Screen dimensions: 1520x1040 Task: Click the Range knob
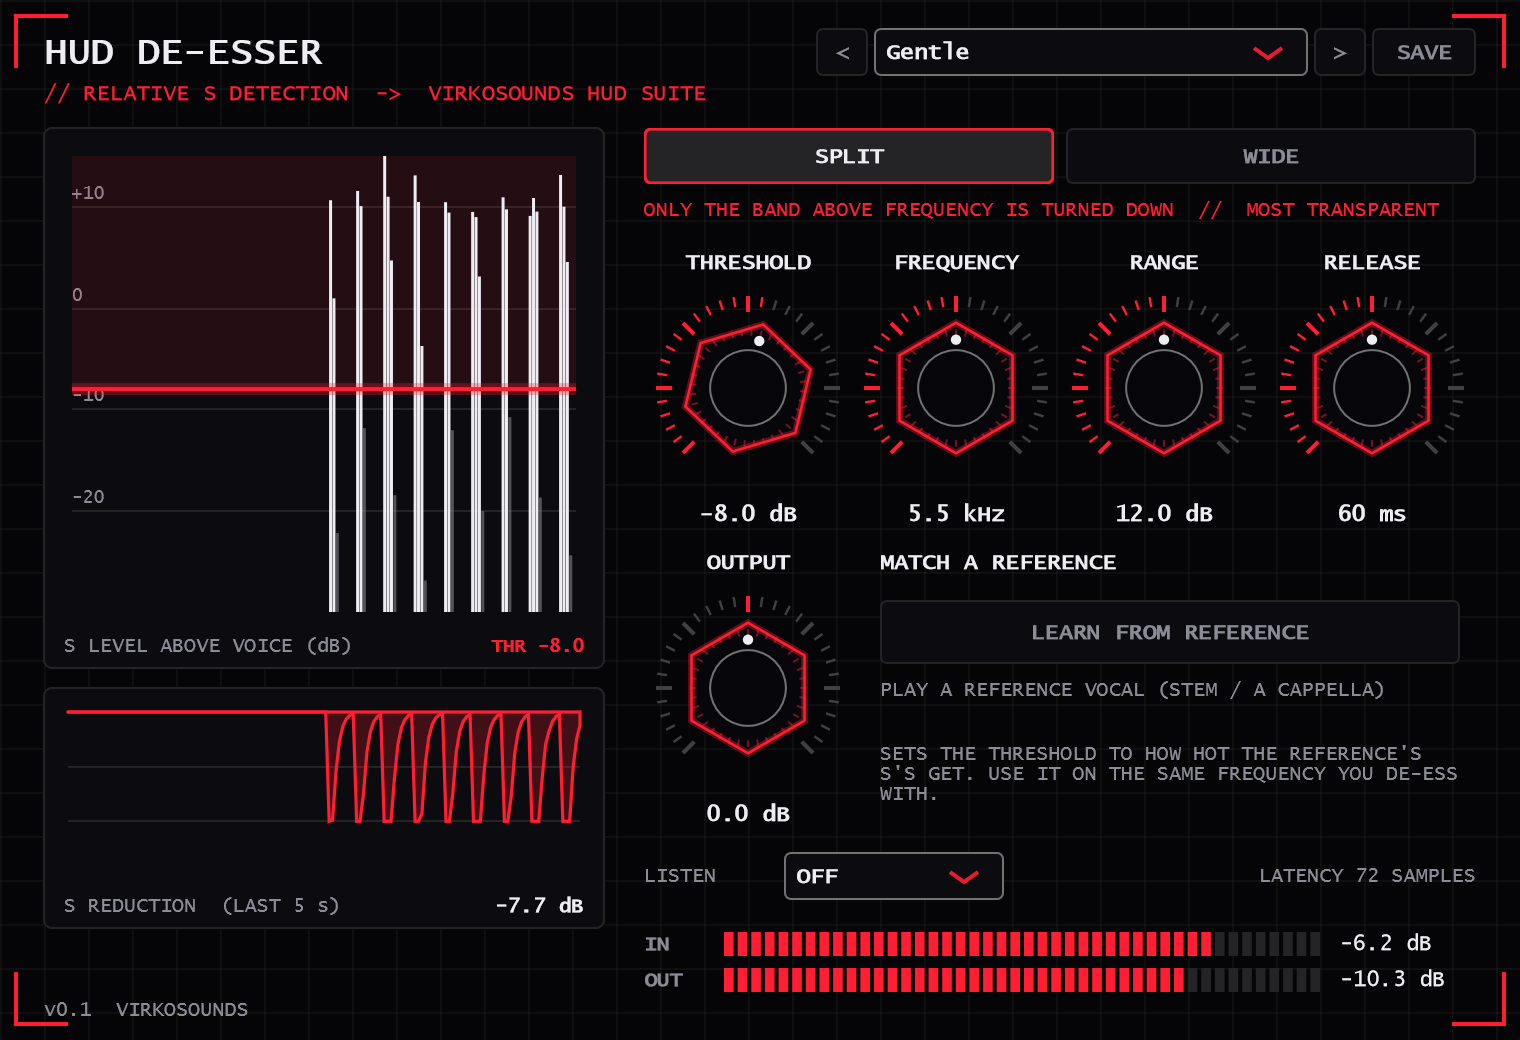[x=1164, y=388]
